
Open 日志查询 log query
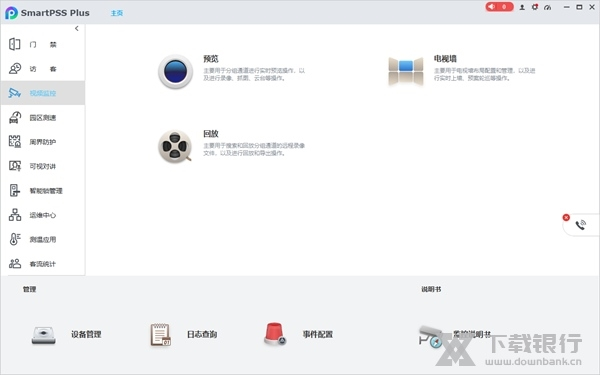click(x=184, y=335)
